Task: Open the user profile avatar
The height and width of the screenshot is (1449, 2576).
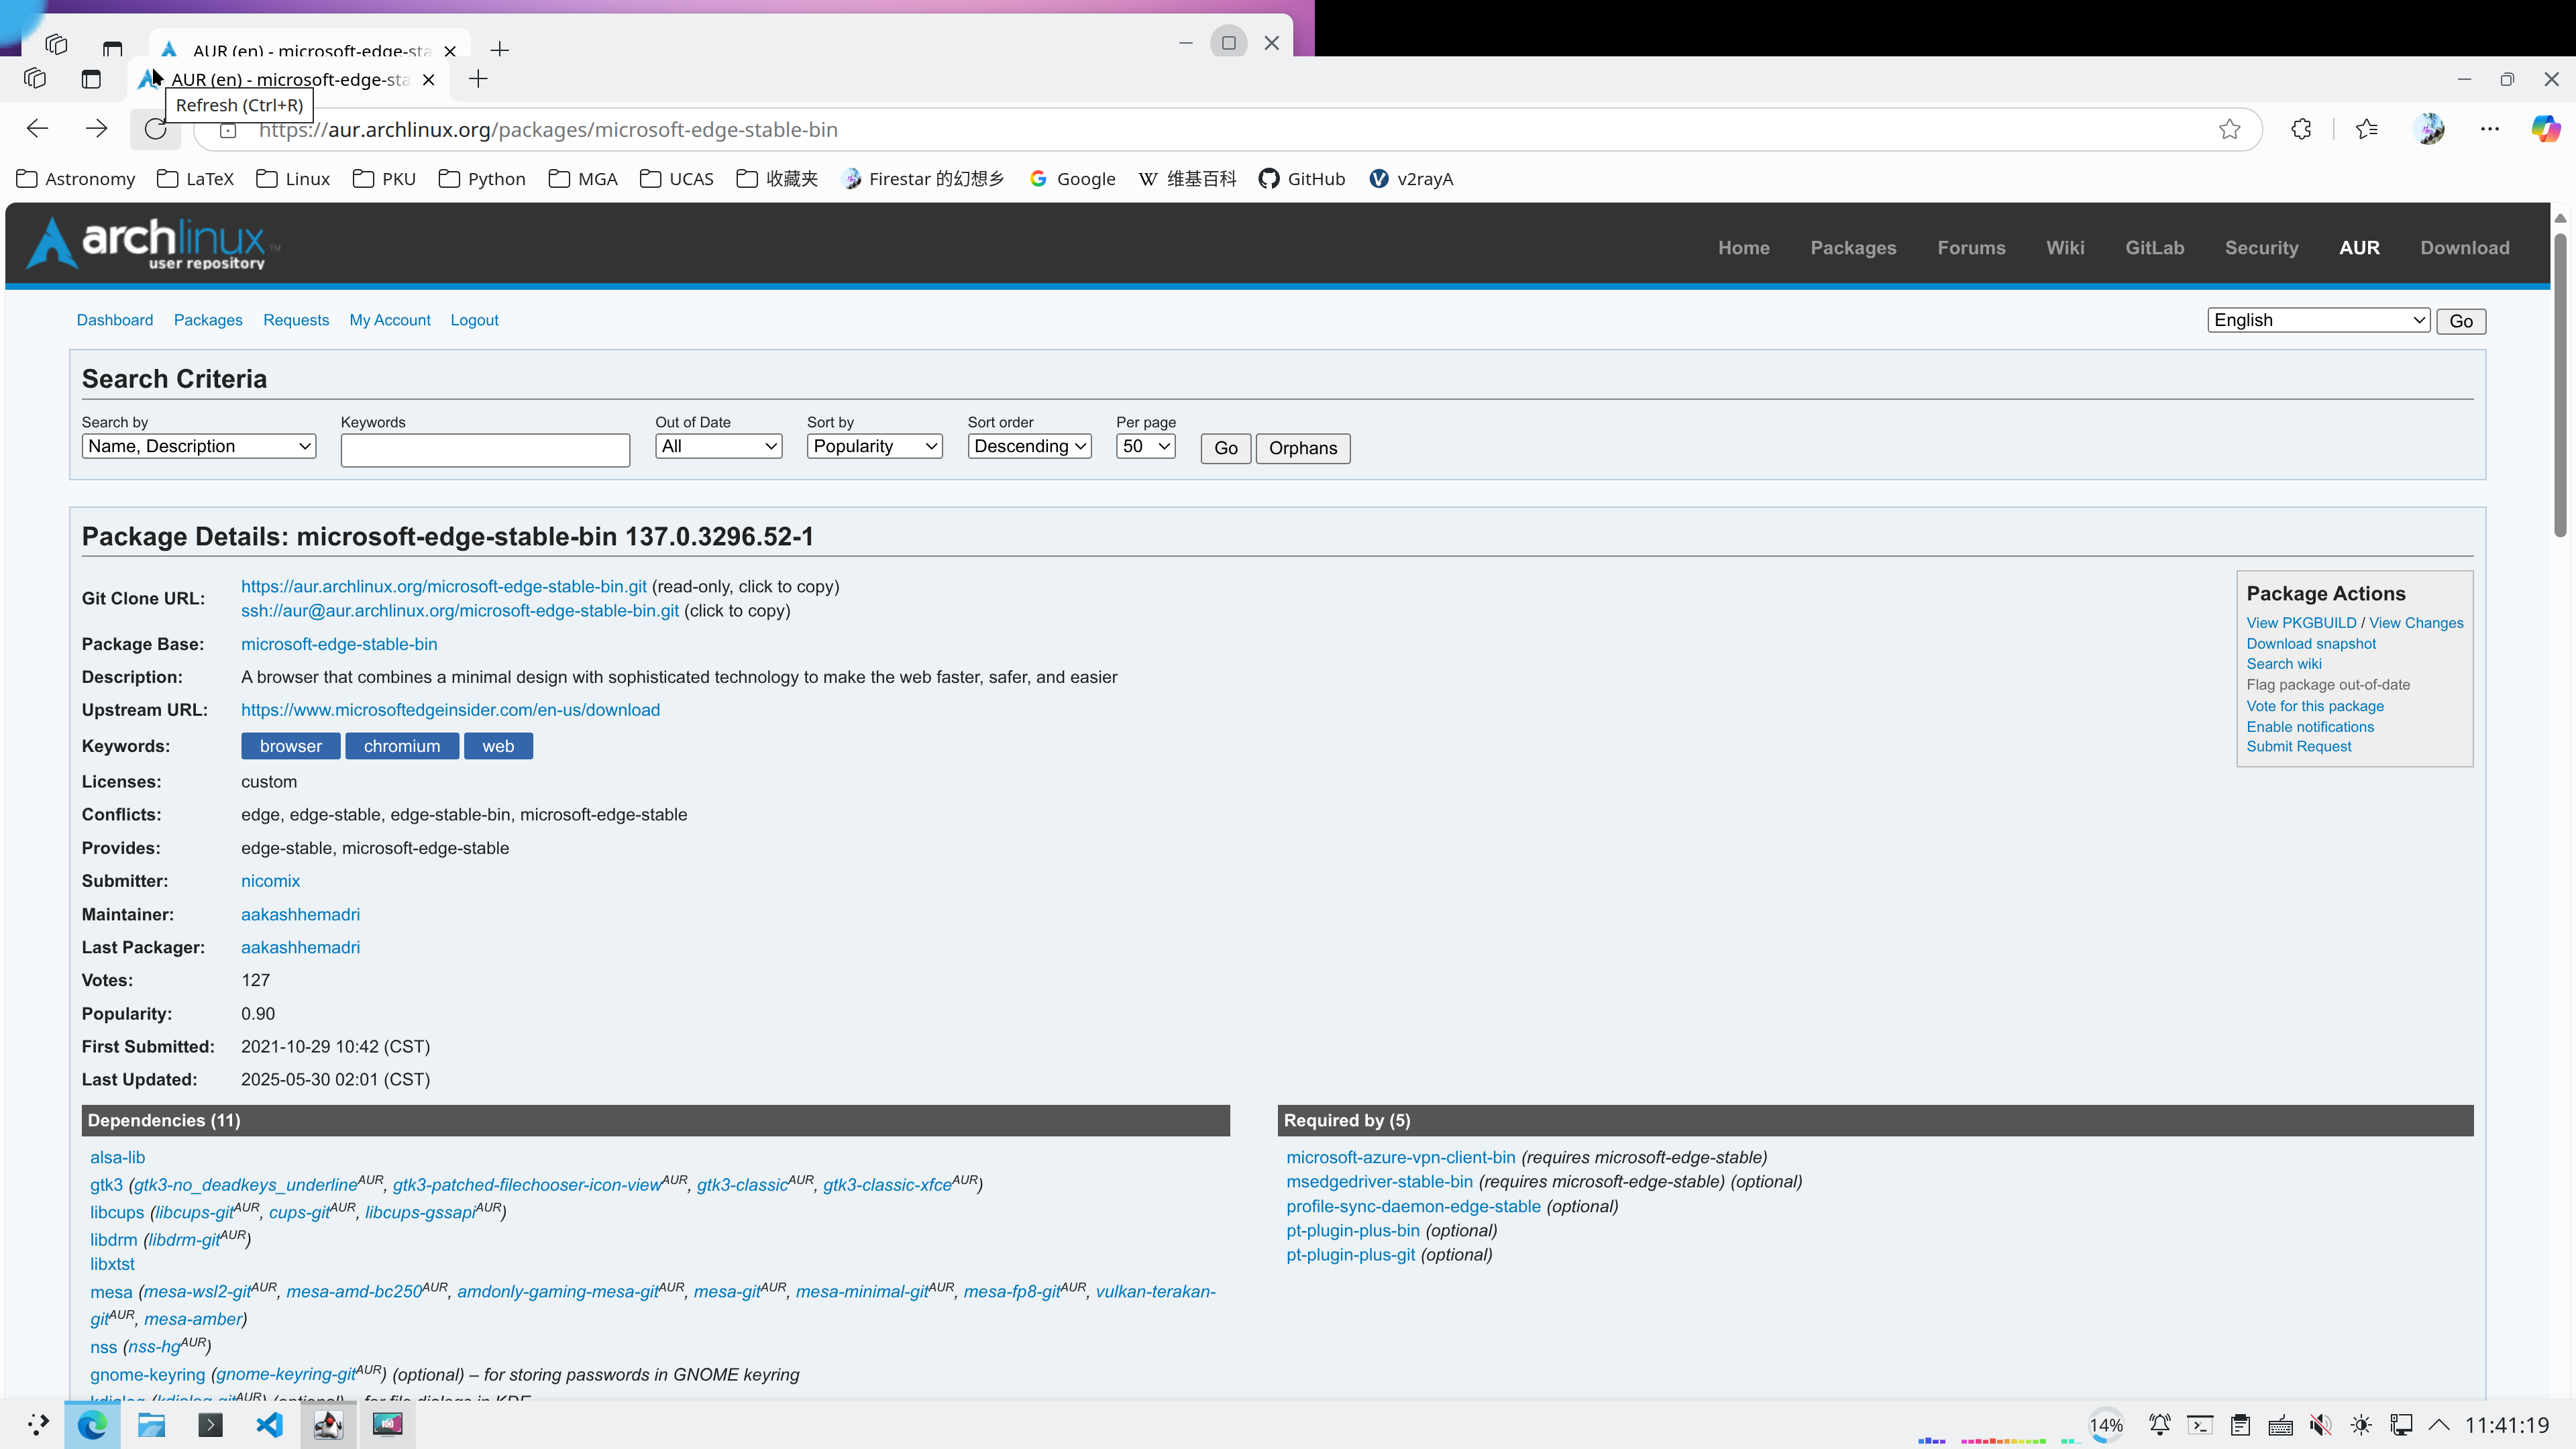Action: pos(2428,129)
